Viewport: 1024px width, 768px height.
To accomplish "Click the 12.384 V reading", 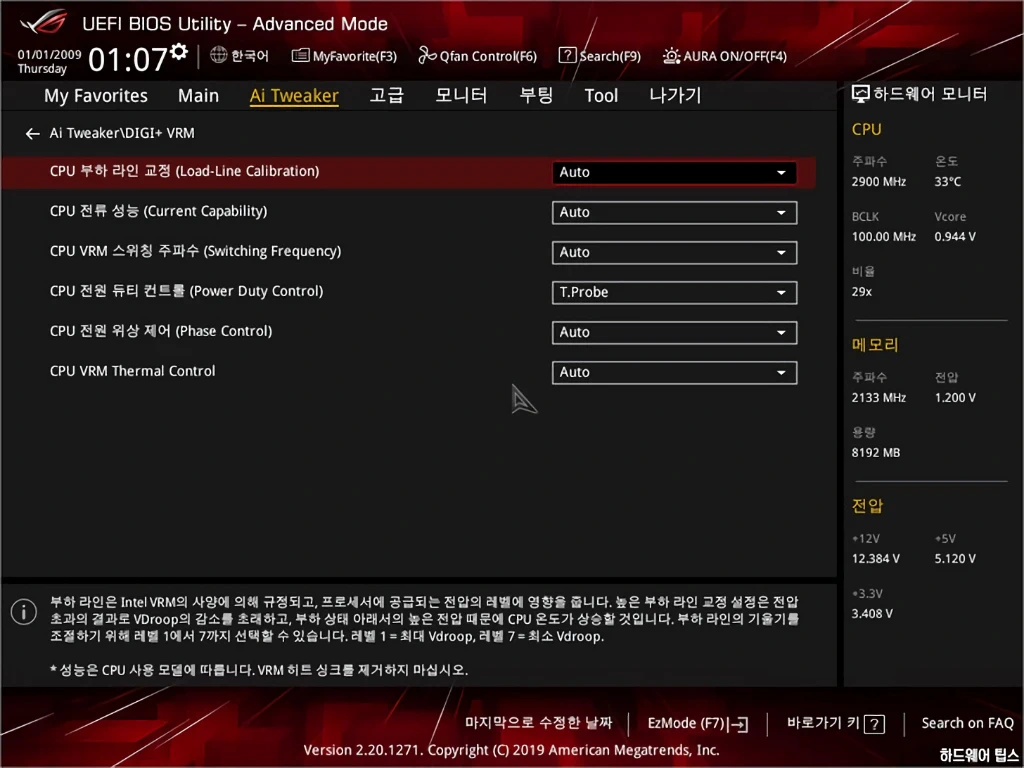I will point(875,558).
